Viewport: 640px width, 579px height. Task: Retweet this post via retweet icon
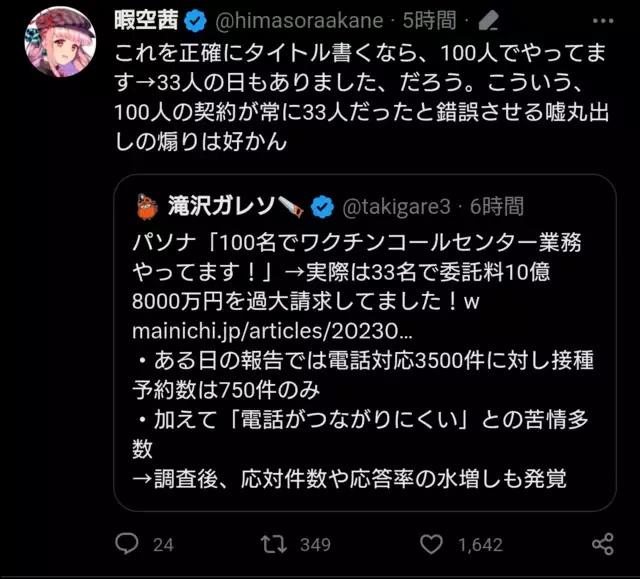point(274,544)
